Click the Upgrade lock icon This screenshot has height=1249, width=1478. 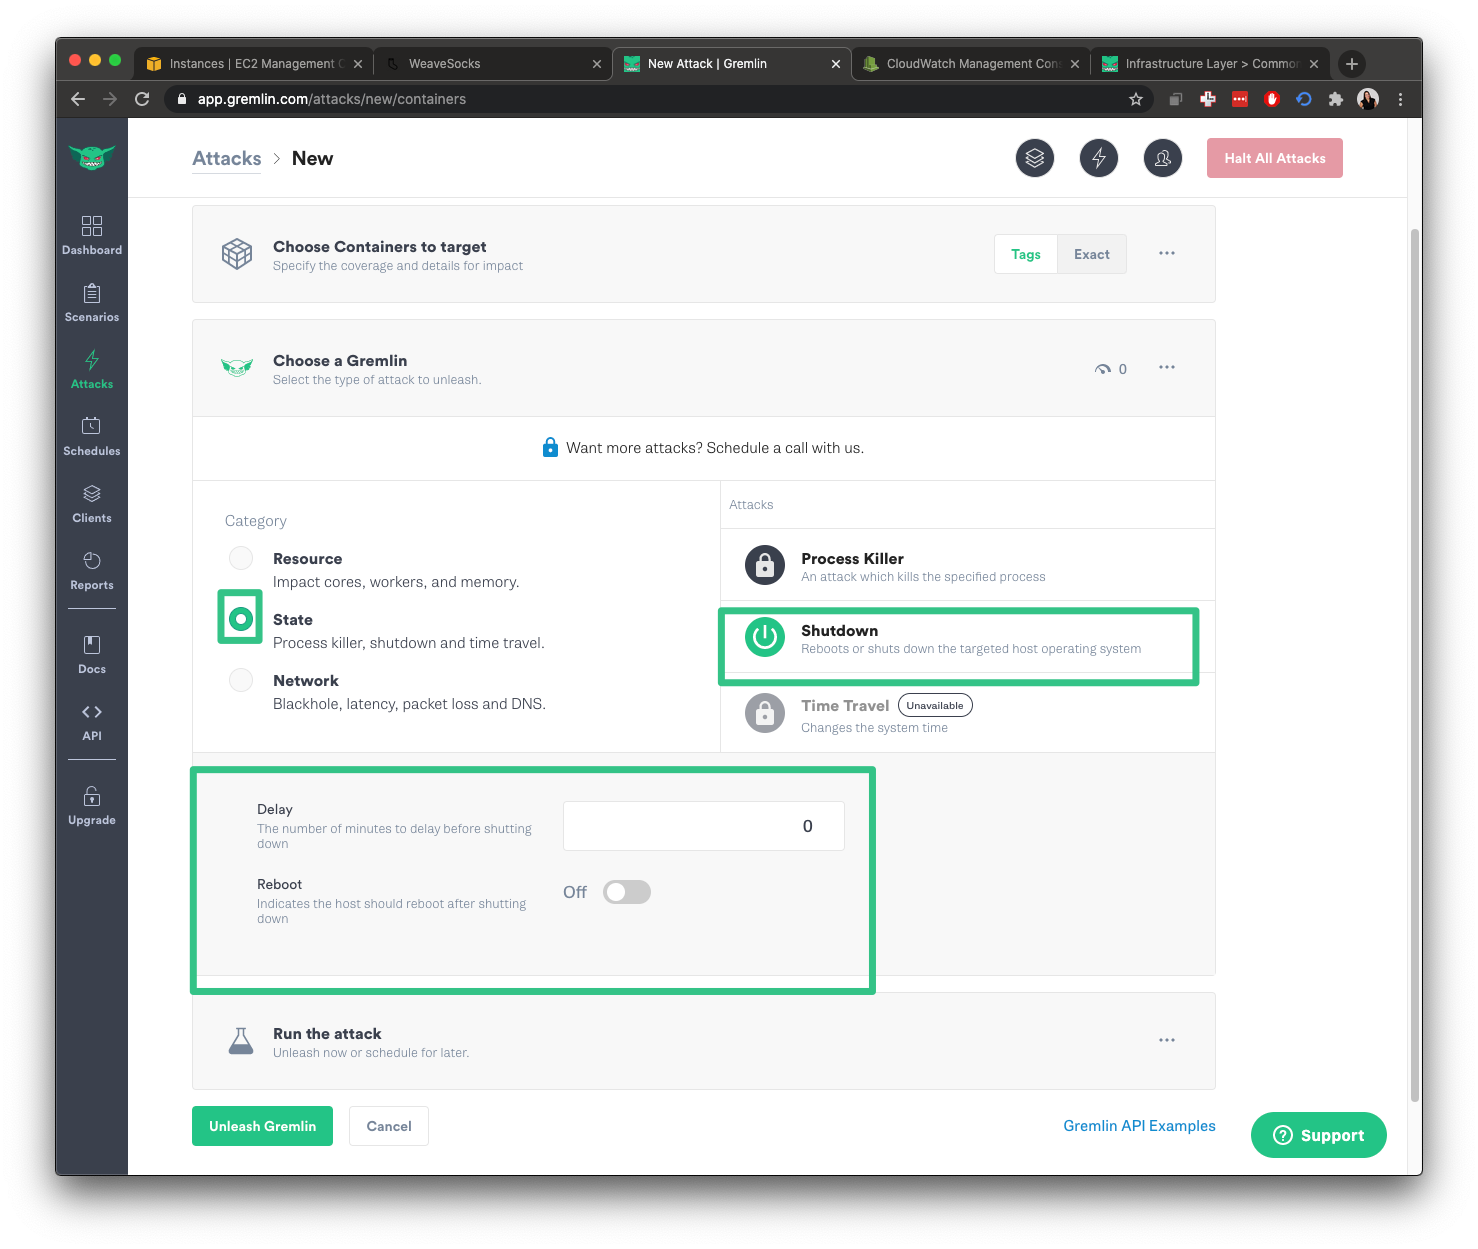point(92,796)
